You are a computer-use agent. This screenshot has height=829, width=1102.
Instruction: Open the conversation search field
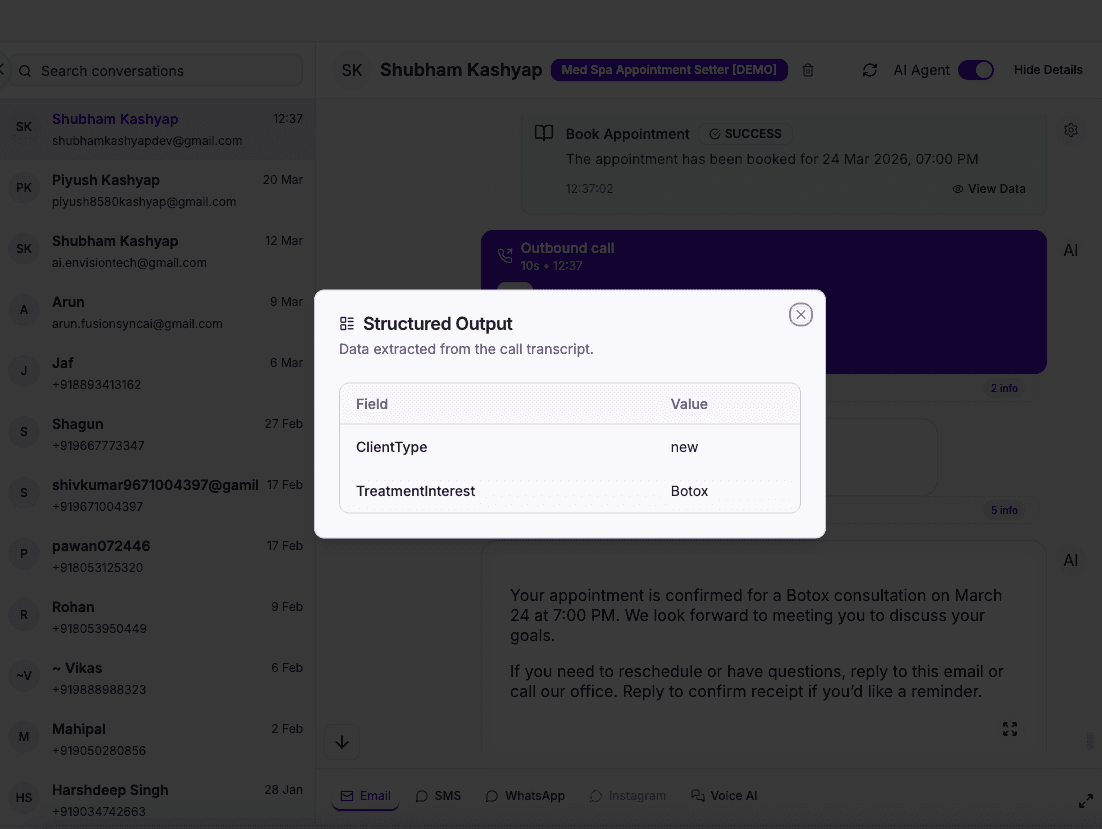click(x=153, y=70)
